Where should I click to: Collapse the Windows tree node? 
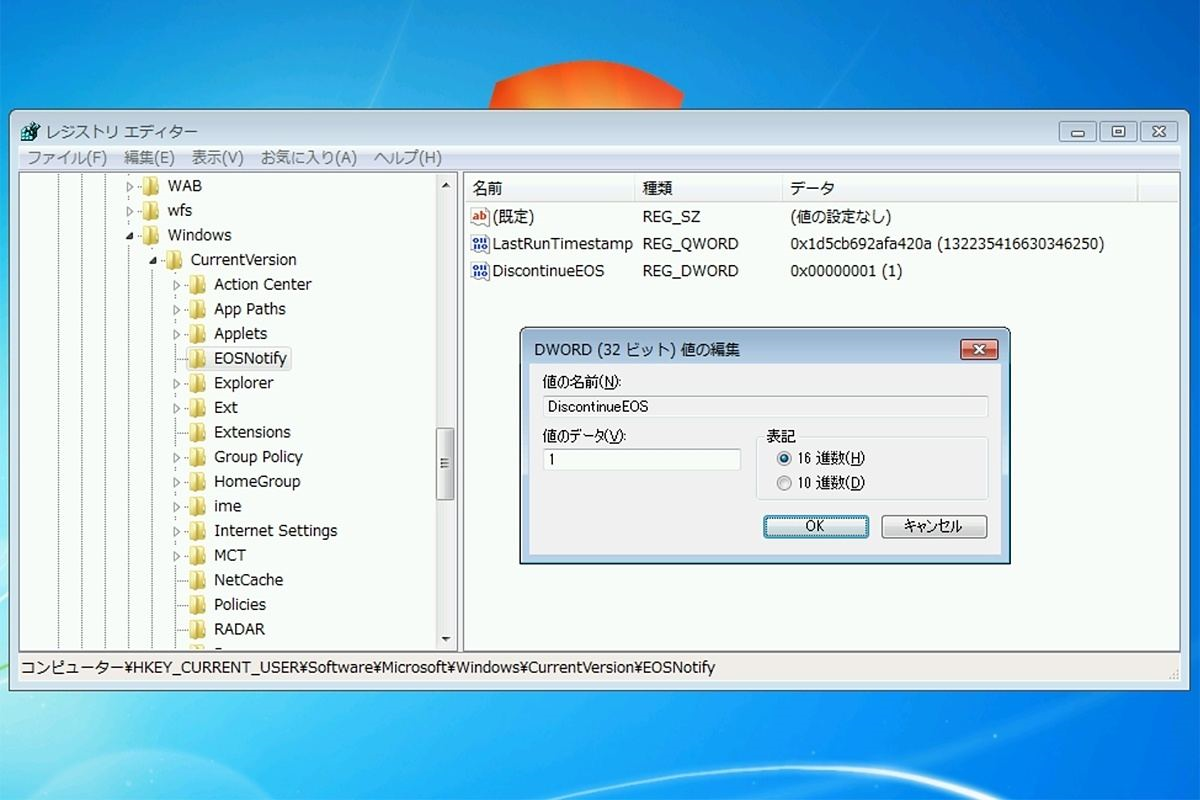click(x=129, y=236)
